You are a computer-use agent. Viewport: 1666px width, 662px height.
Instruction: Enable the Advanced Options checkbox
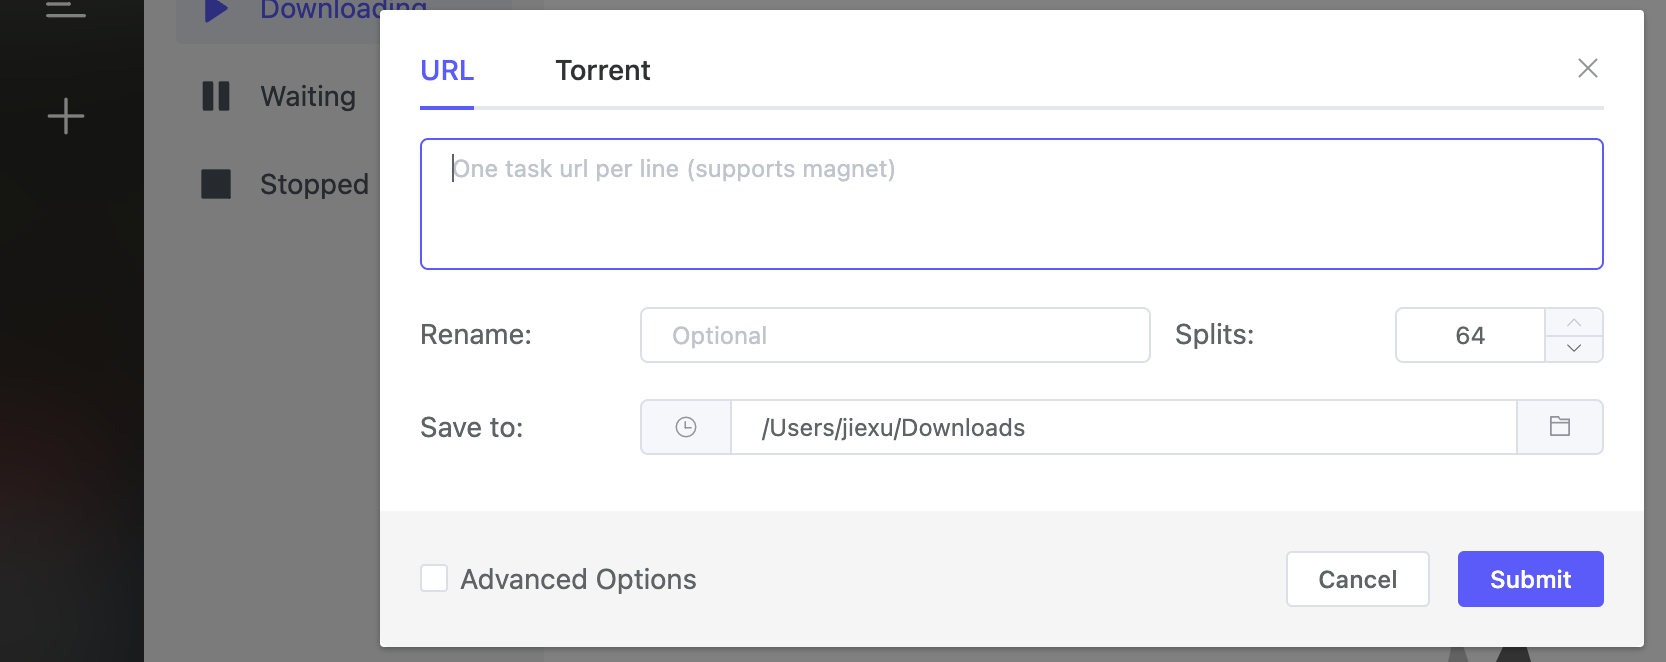[x=434, y=578]
